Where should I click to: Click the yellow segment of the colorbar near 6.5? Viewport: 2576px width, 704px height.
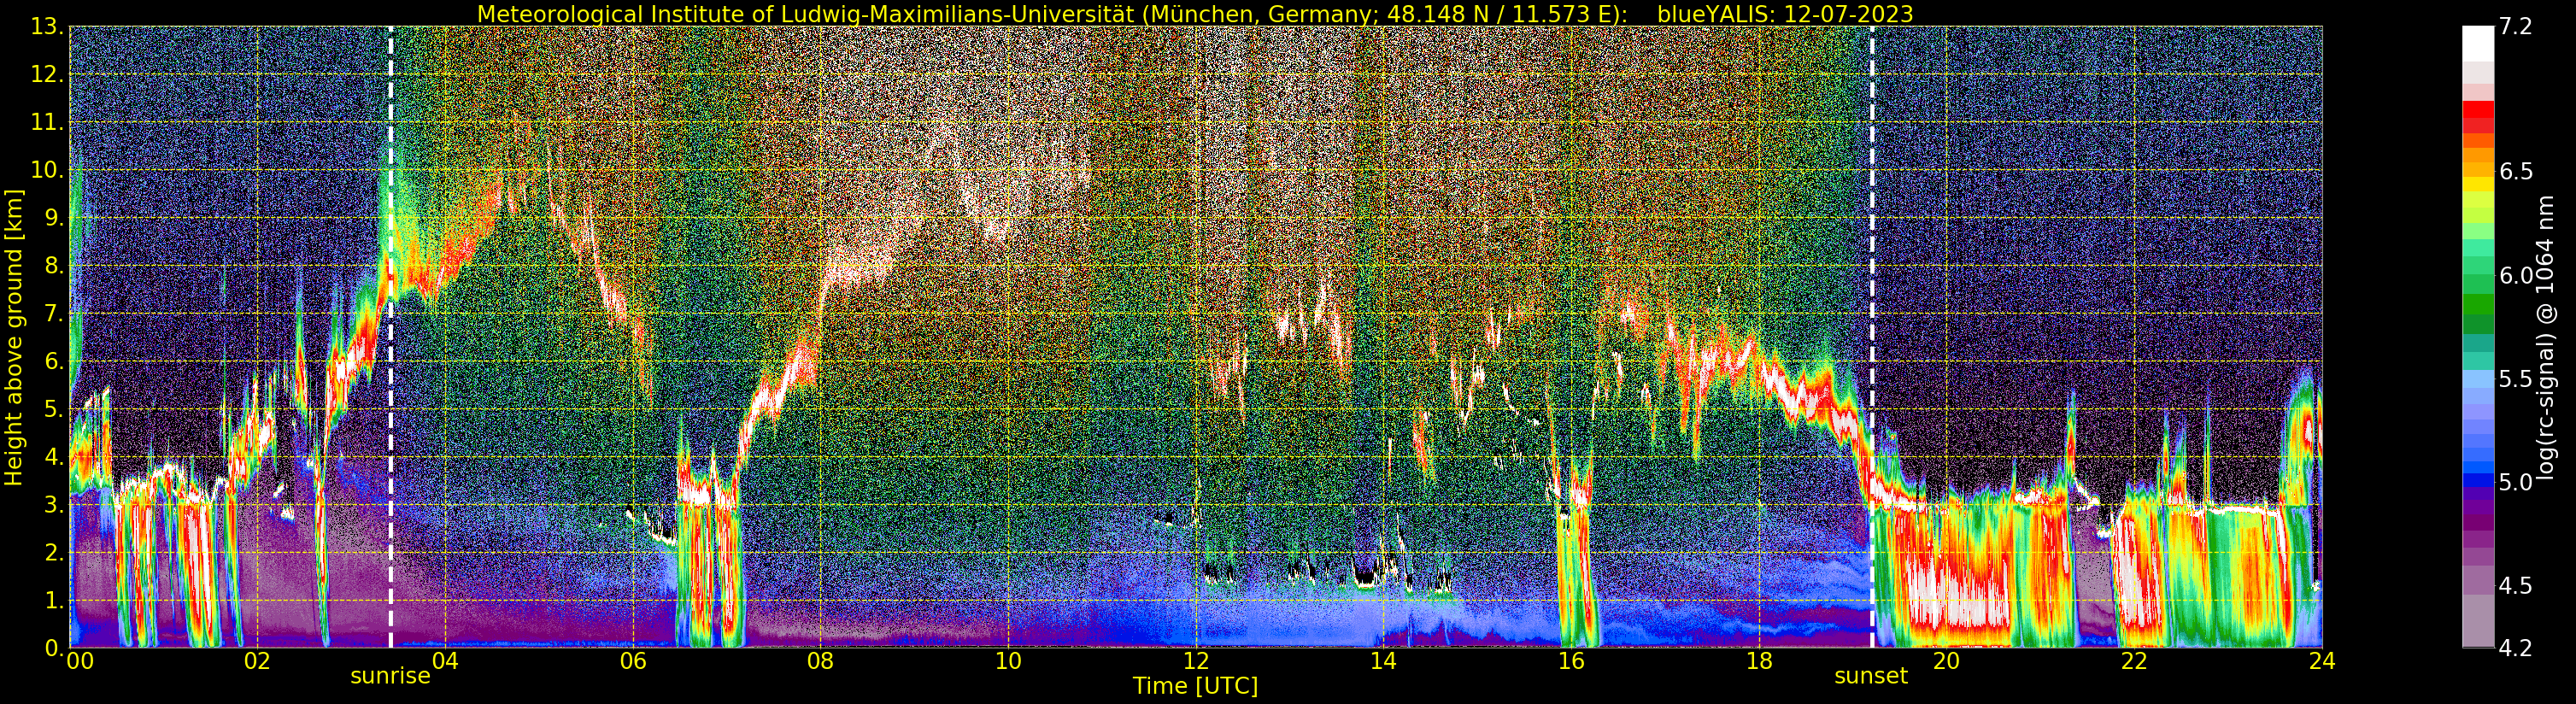[2478, 183]
